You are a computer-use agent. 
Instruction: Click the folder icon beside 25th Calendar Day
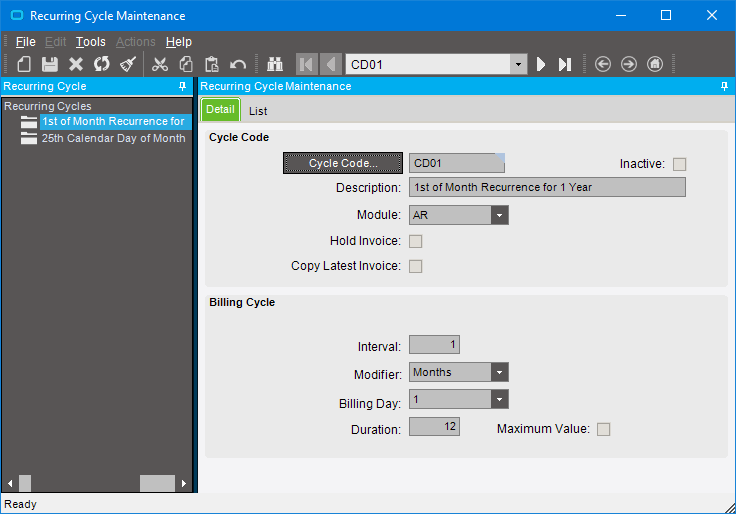[29, 138]
